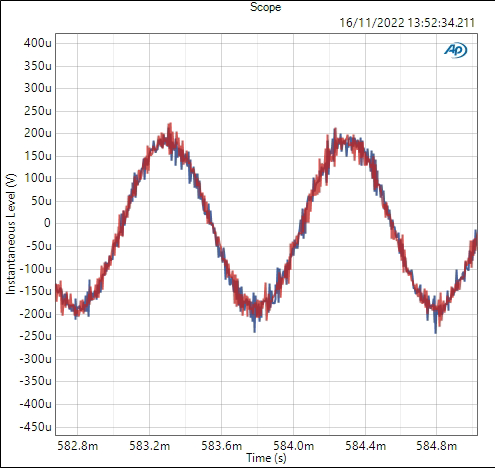Click the -200u Y-axis tick label

coord(35,314)
